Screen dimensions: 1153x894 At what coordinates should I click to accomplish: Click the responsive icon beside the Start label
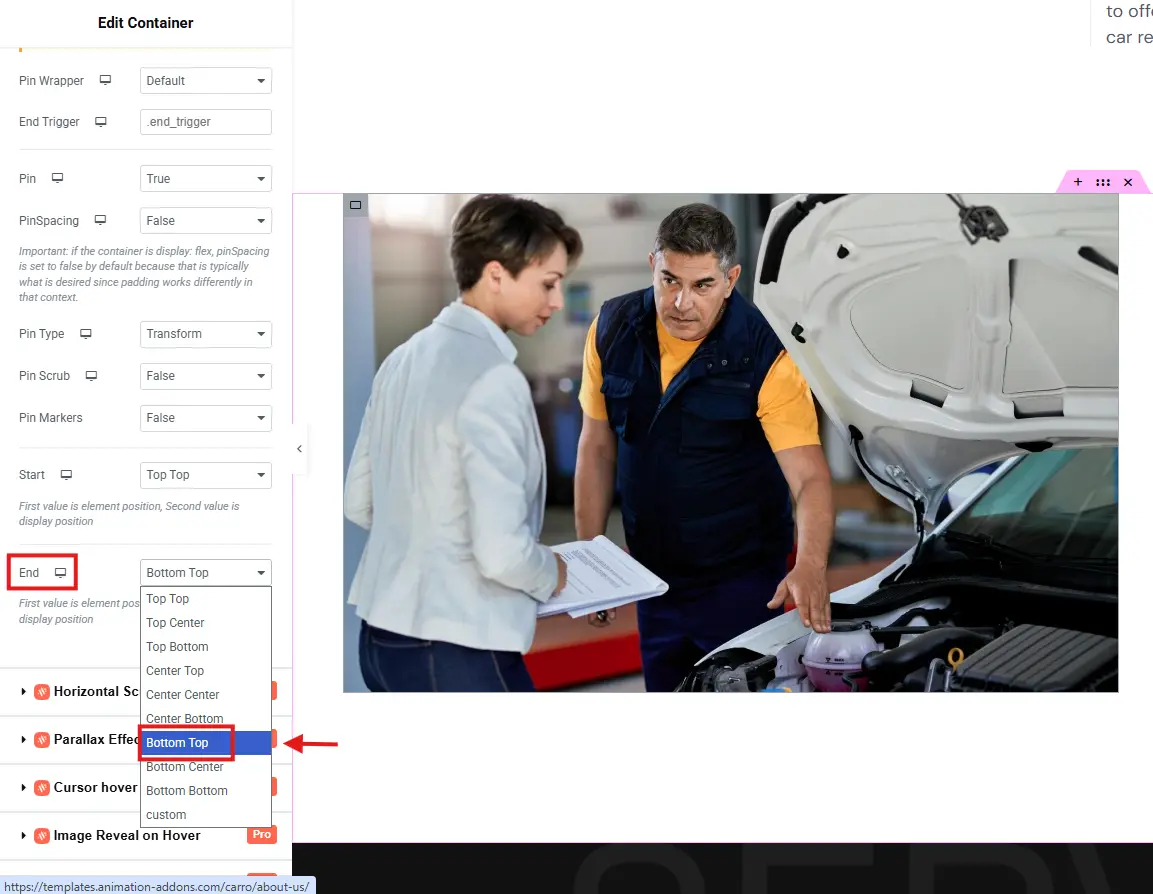point(66,475)
